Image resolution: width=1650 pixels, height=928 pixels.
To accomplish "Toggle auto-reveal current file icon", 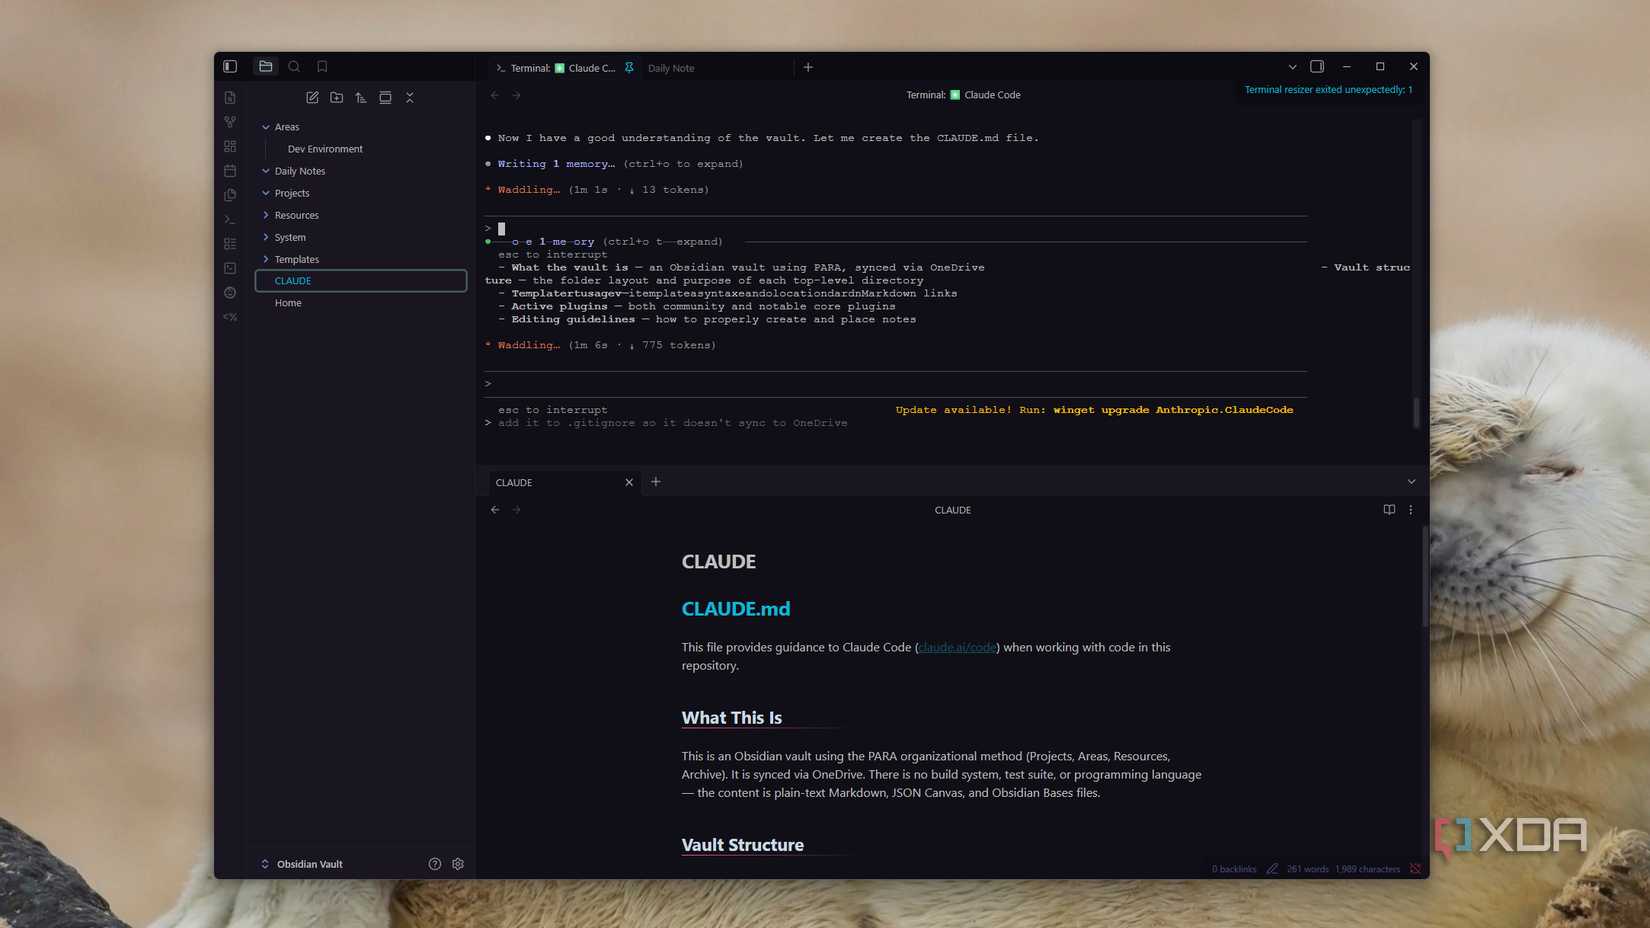I will (385, 98).
